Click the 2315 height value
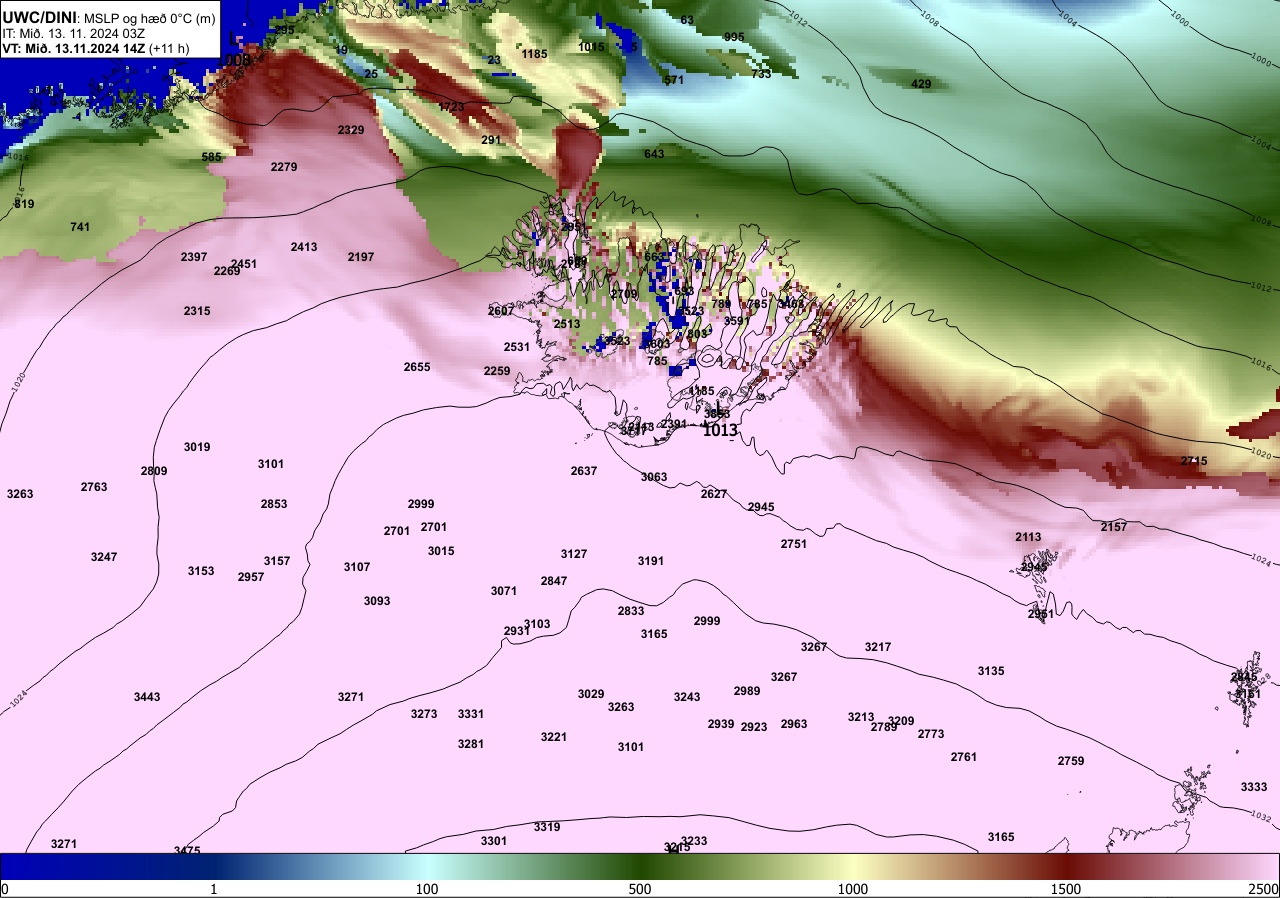The image size is (1280, 898). point(197,311)
